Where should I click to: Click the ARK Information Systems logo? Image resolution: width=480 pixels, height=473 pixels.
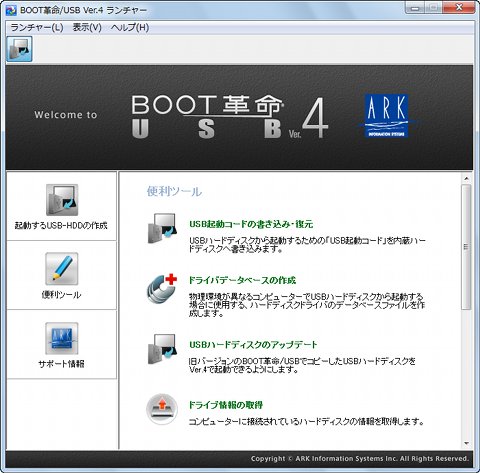coord(386,116)
